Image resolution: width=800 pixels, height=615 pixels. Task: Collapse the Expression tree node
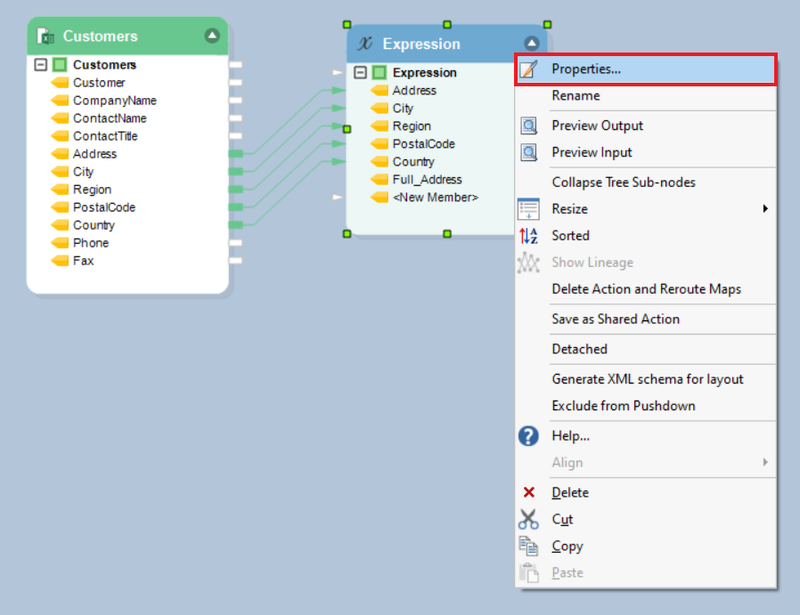coord(361,73)
